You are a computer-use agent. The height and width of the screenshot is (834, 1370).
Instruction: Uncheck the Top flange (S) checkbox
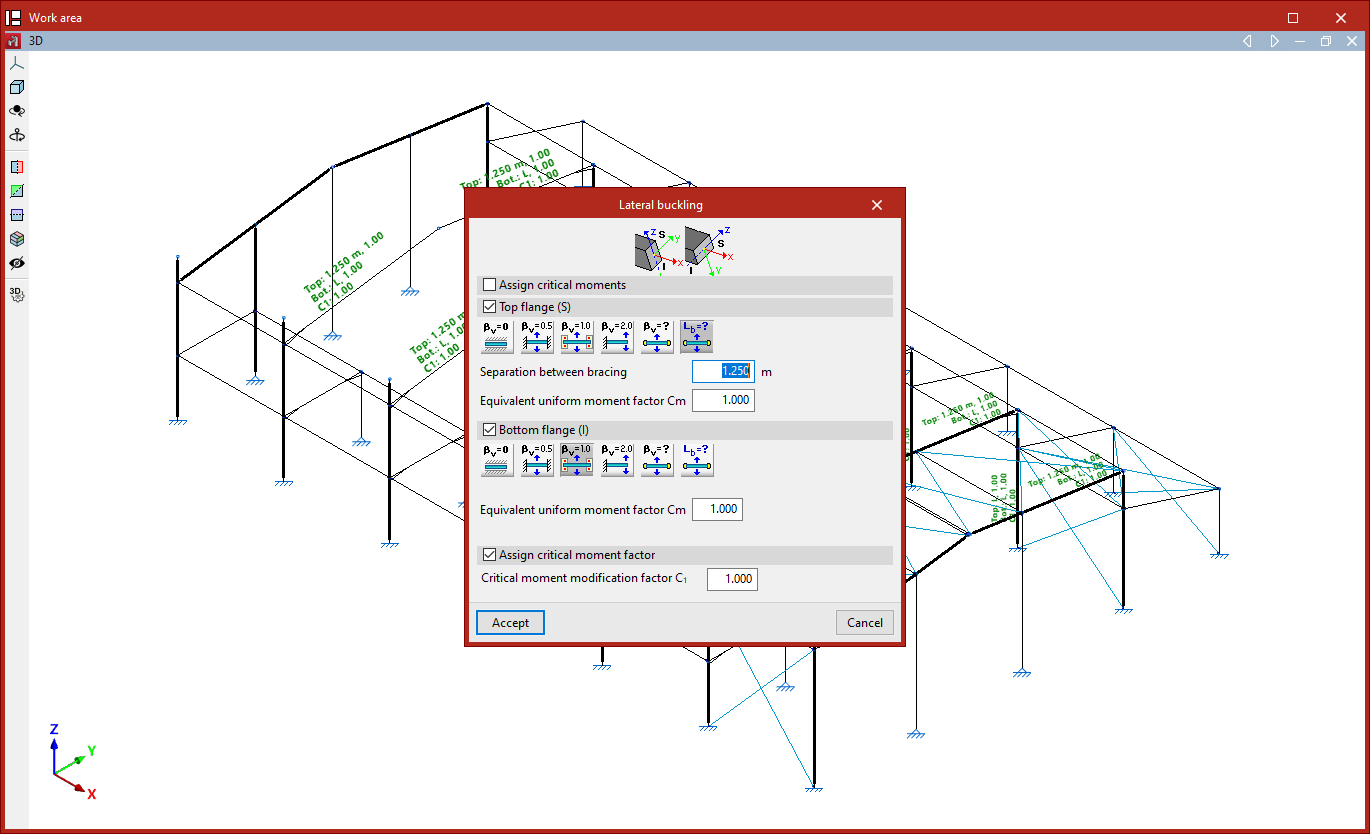489,307
